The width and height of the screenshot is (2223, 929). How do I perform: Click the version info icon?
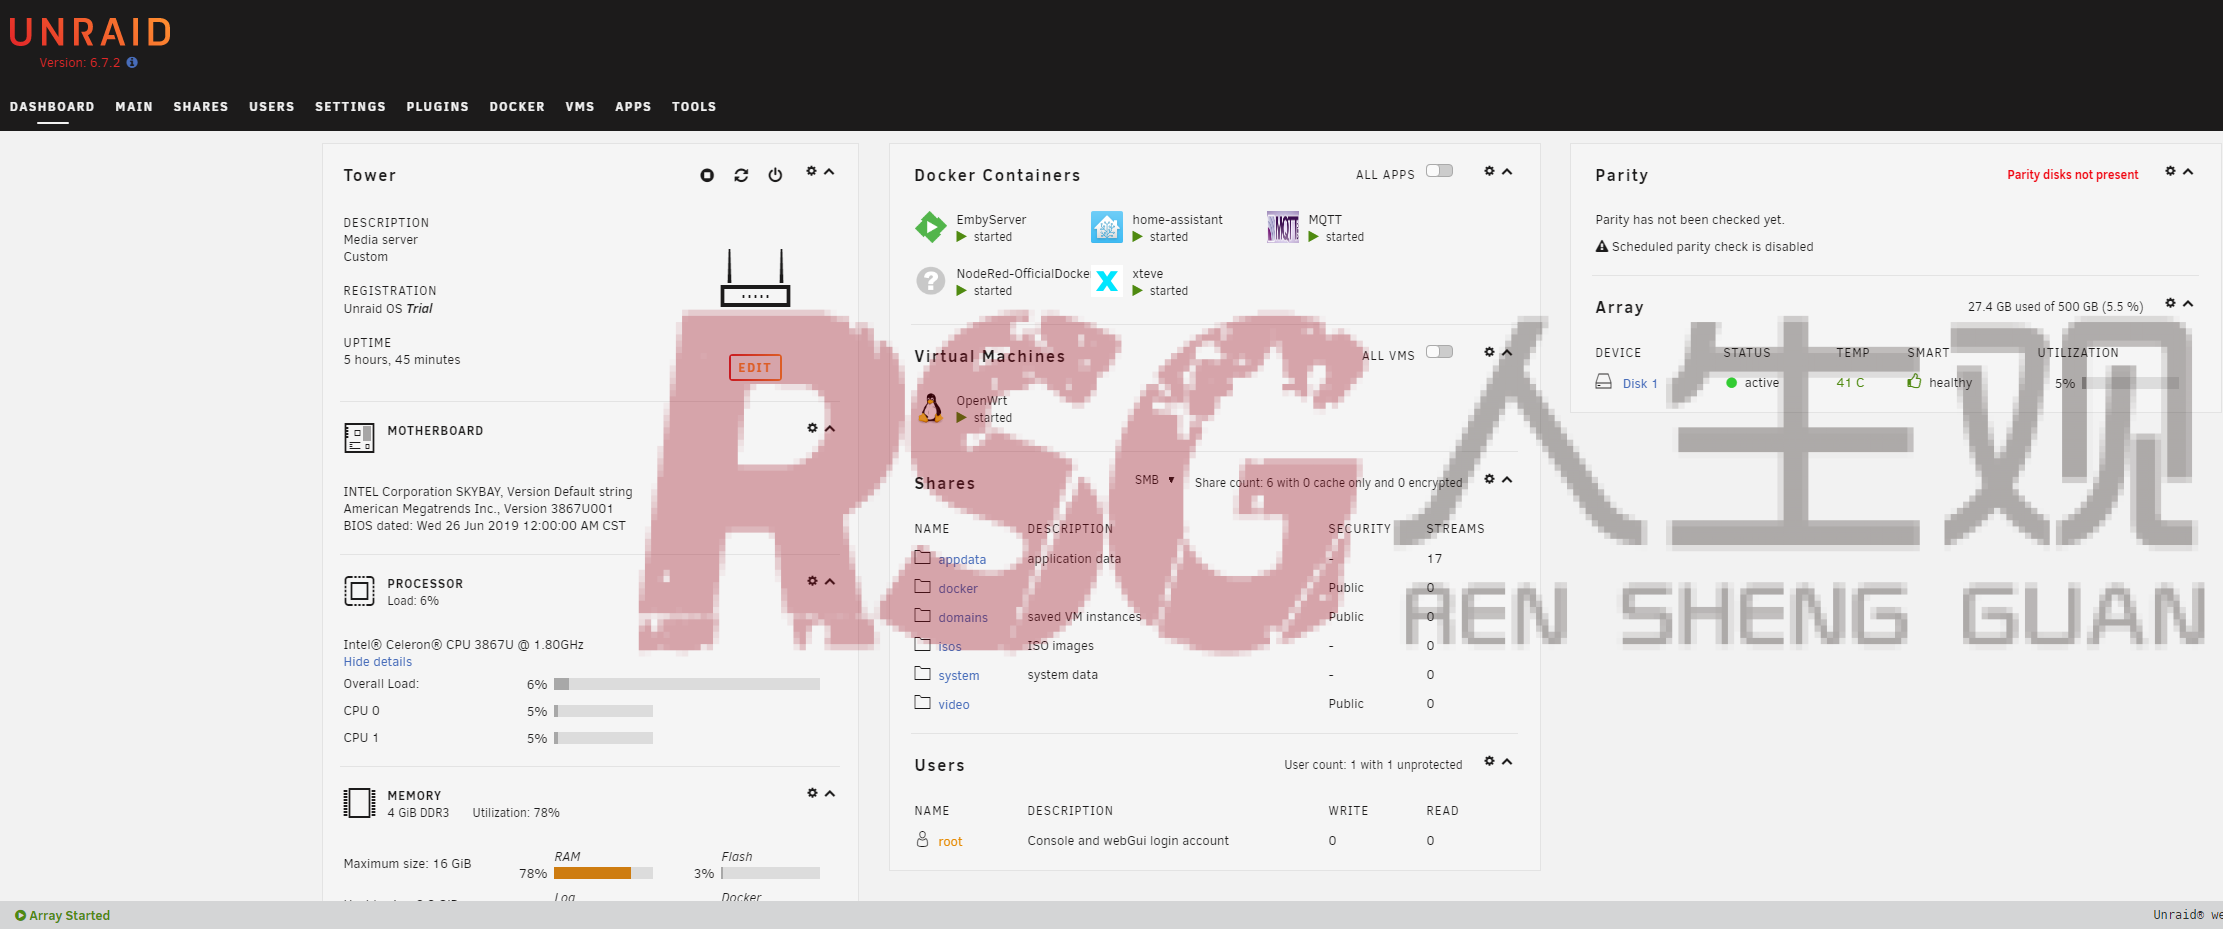(x=132, y=62)
